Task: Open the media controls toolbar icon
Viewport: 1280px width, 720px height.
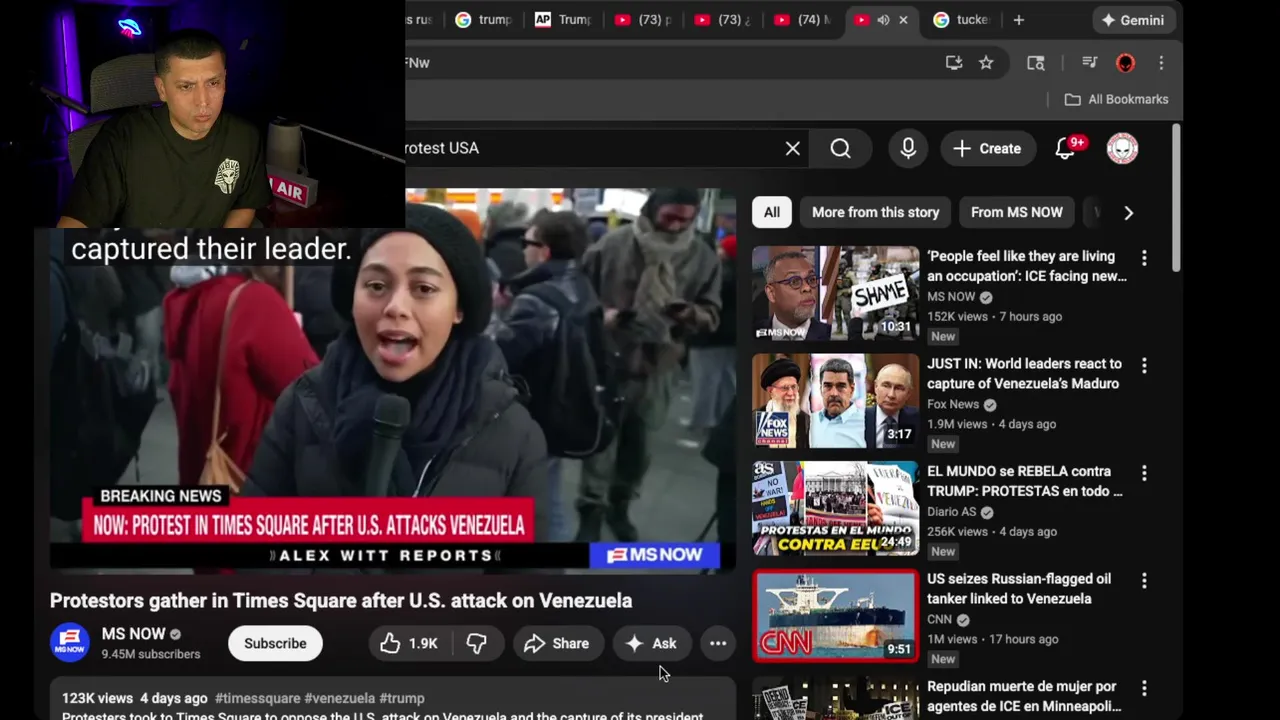Action: pyautogui.click(x=1090, y=63)
